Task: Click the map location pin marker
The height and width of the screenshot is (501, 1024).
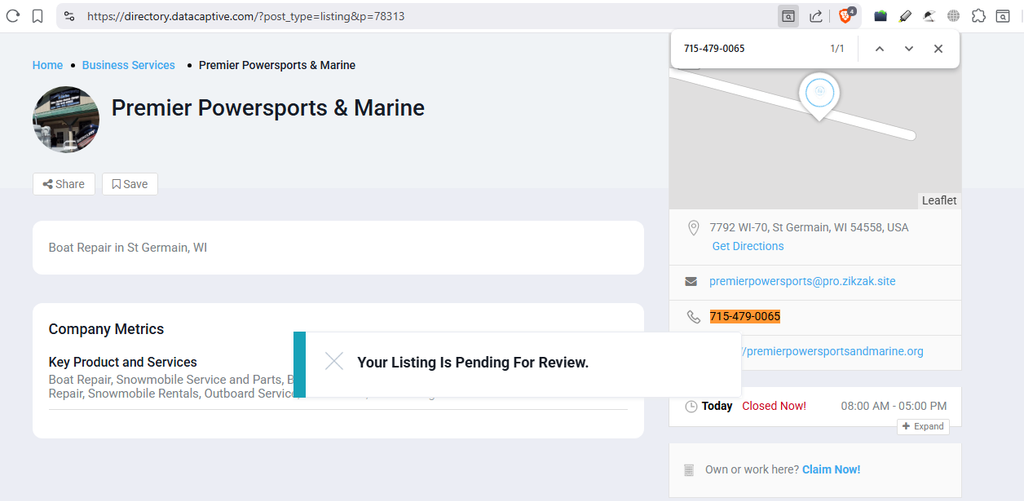Action: [x=820, y=95]
